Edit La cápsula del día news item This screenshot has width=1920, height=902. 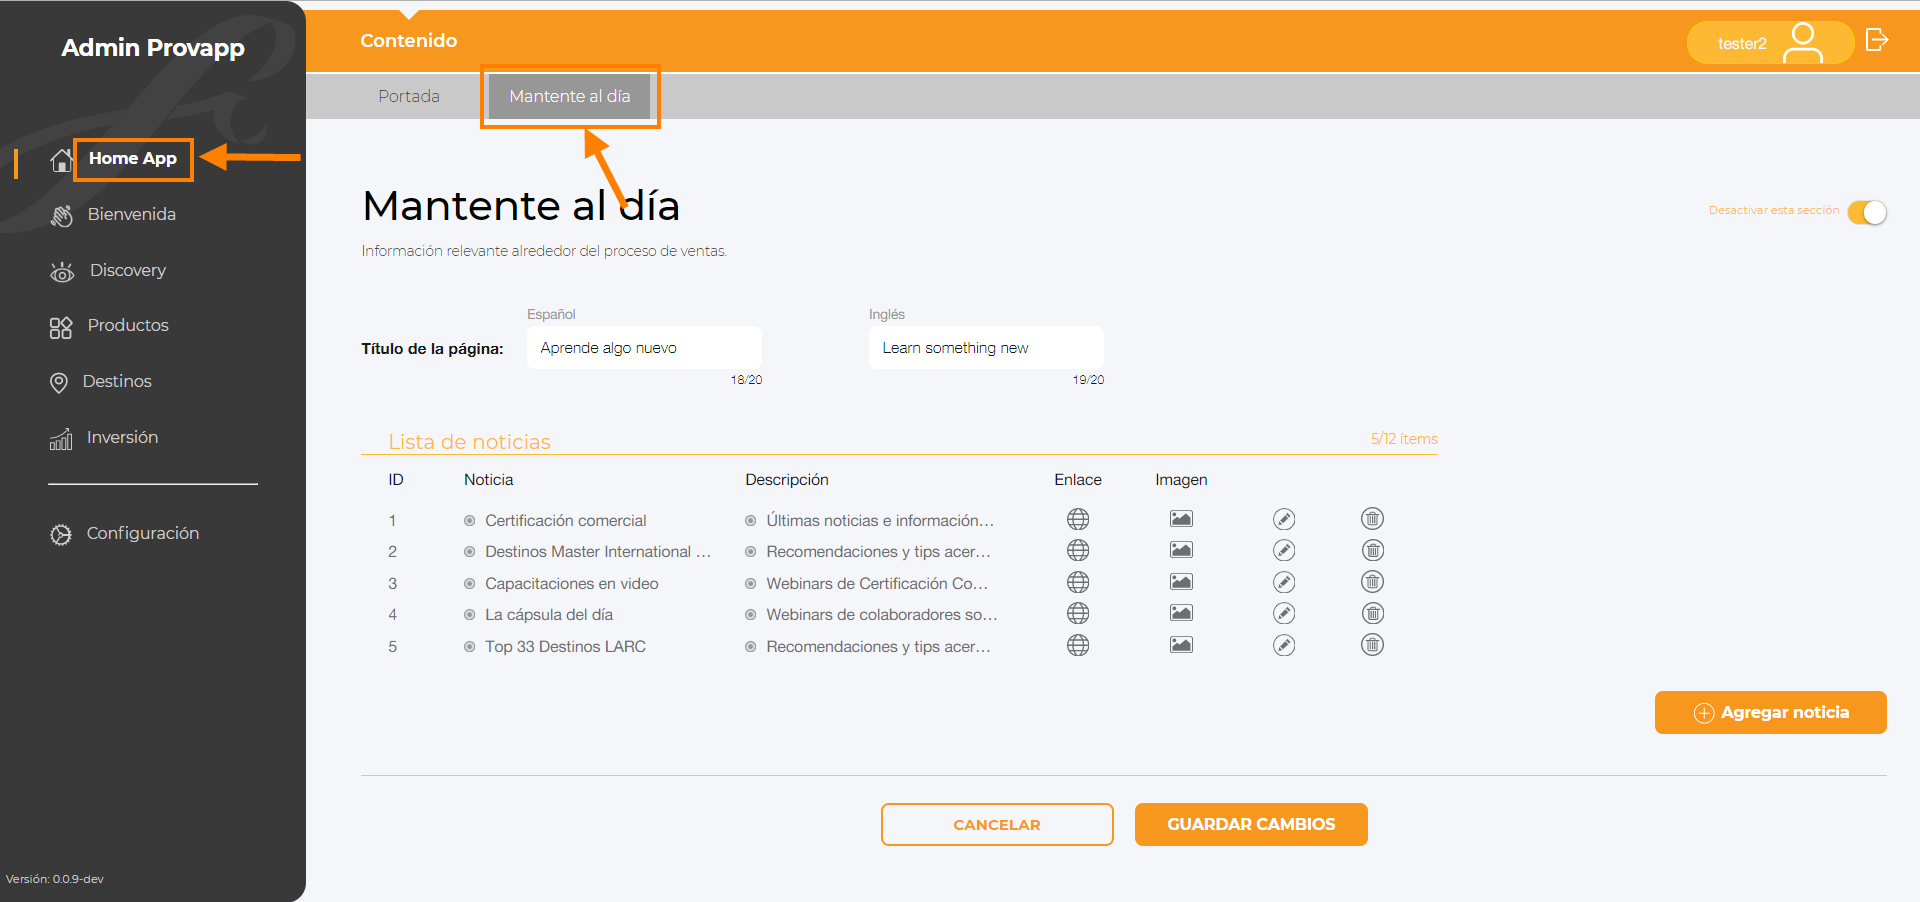tap(1284, 613)
